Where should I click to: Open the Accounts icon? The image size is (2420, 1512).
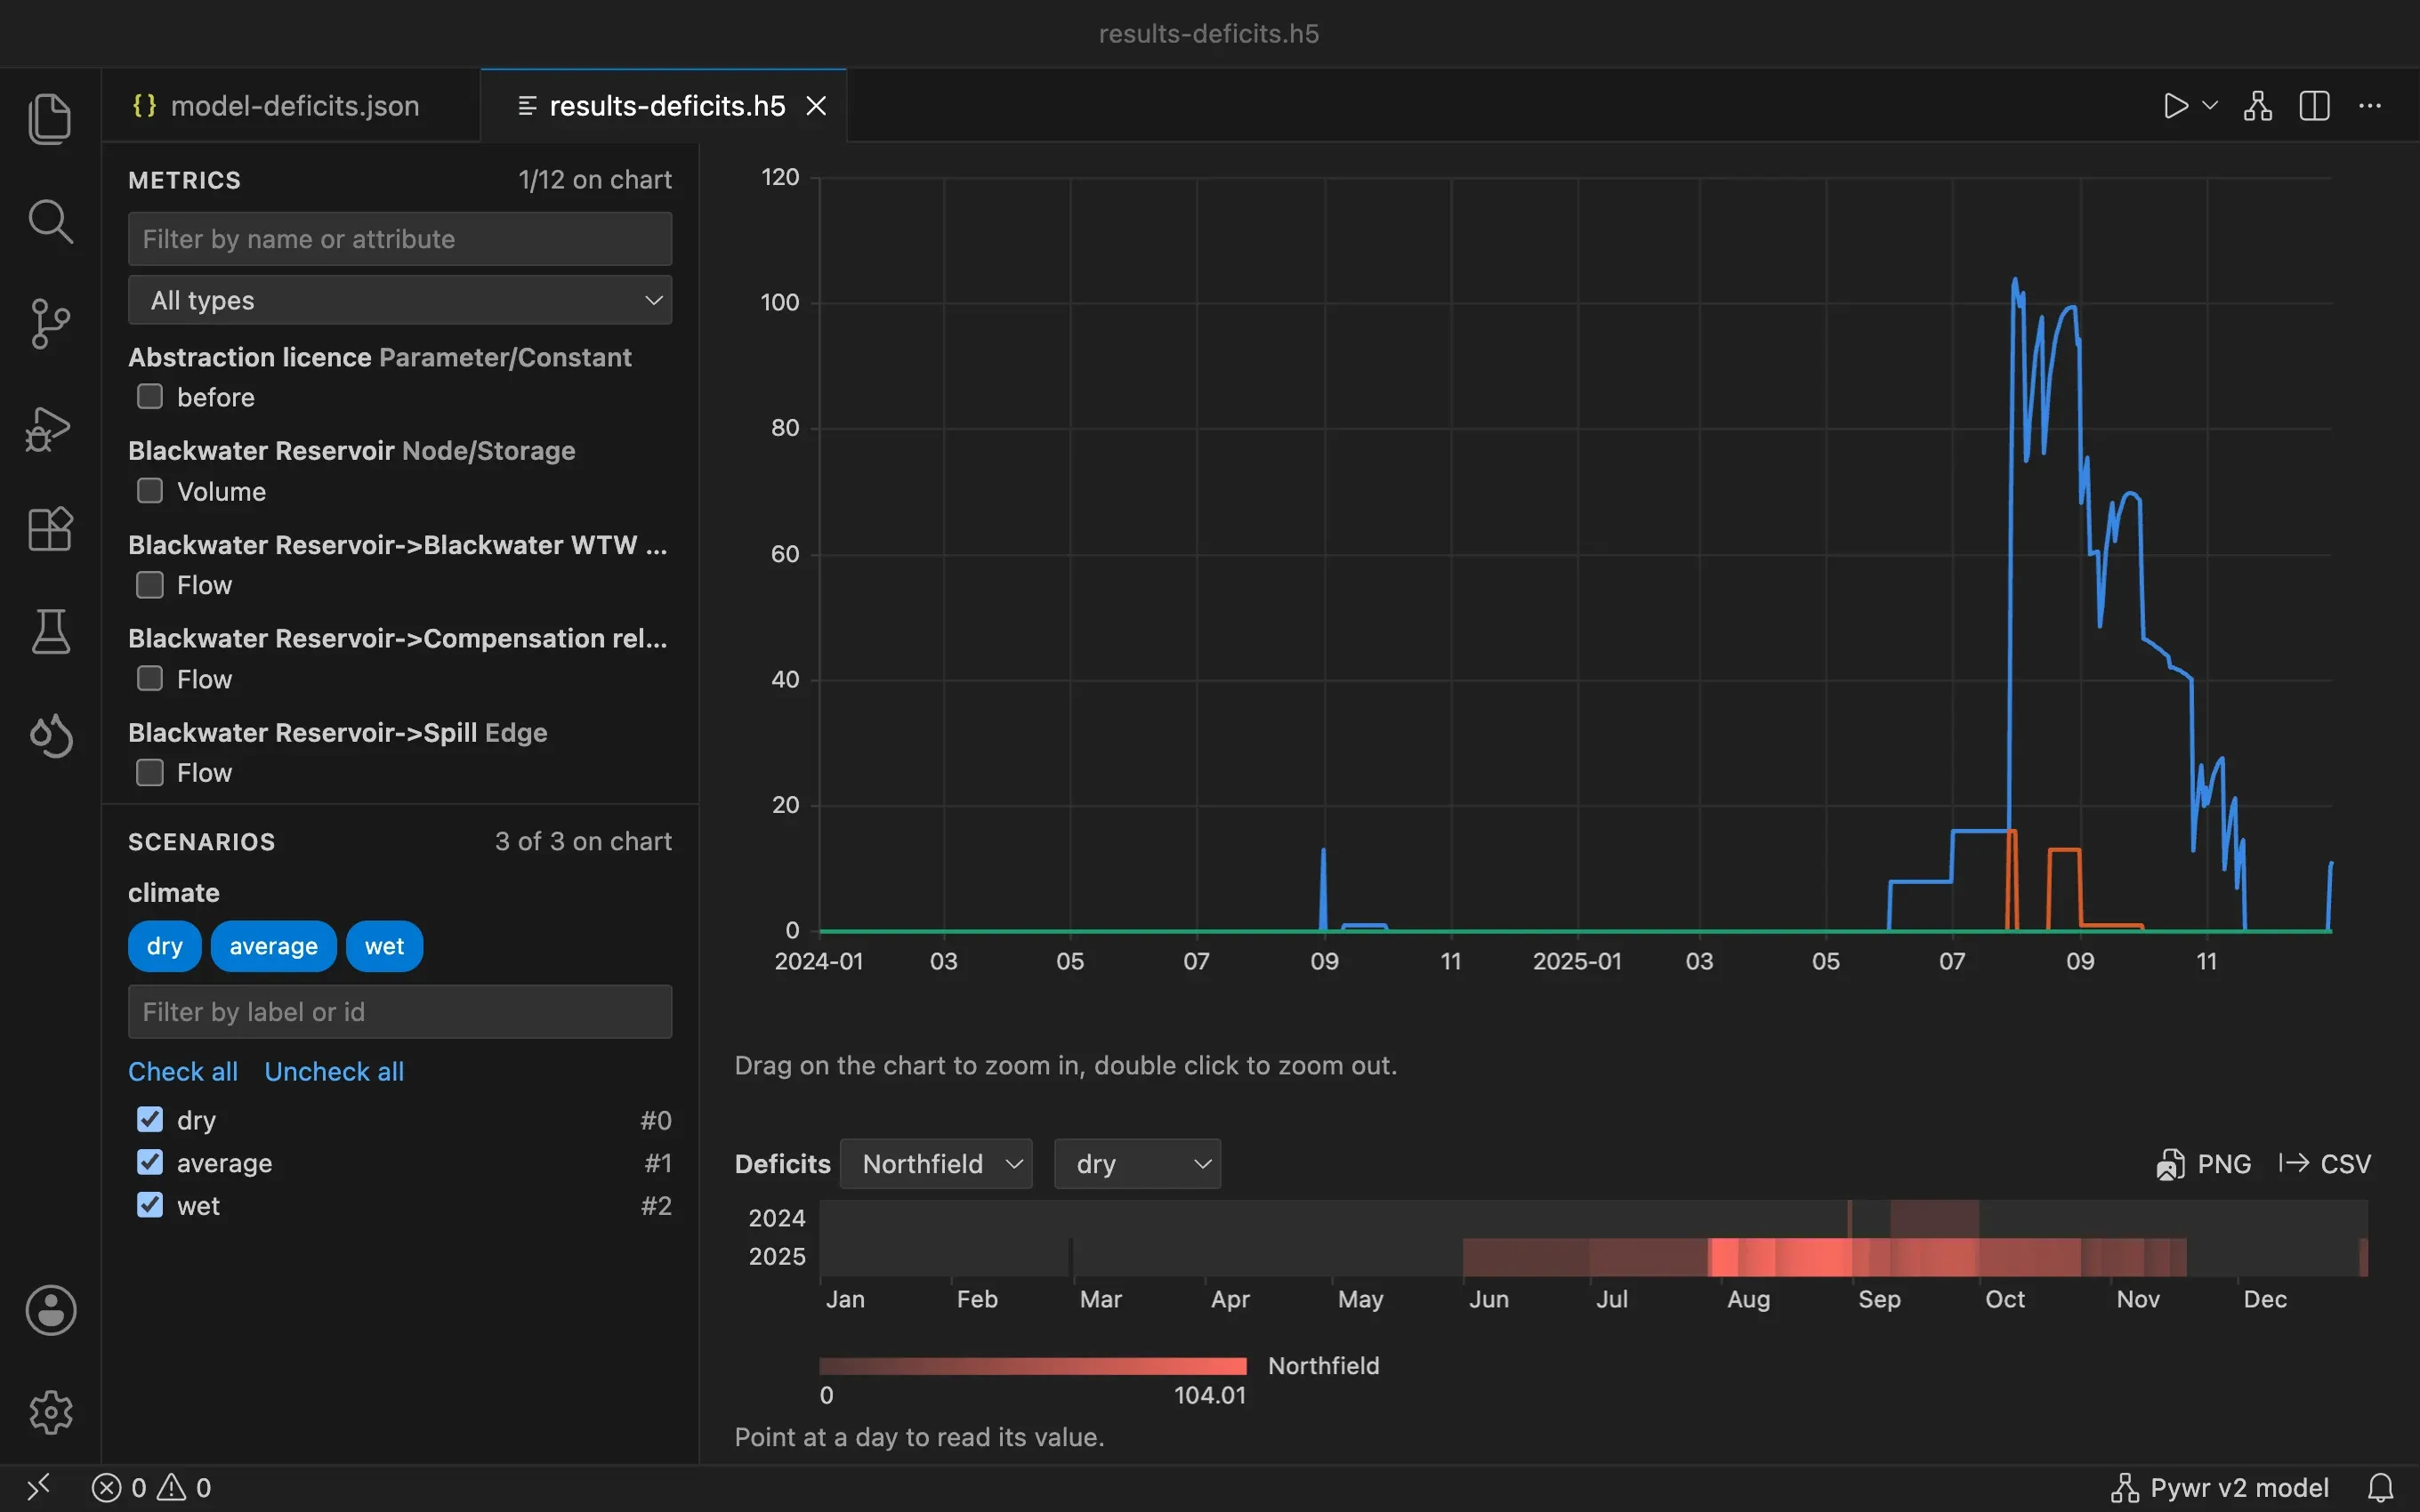50,1310
